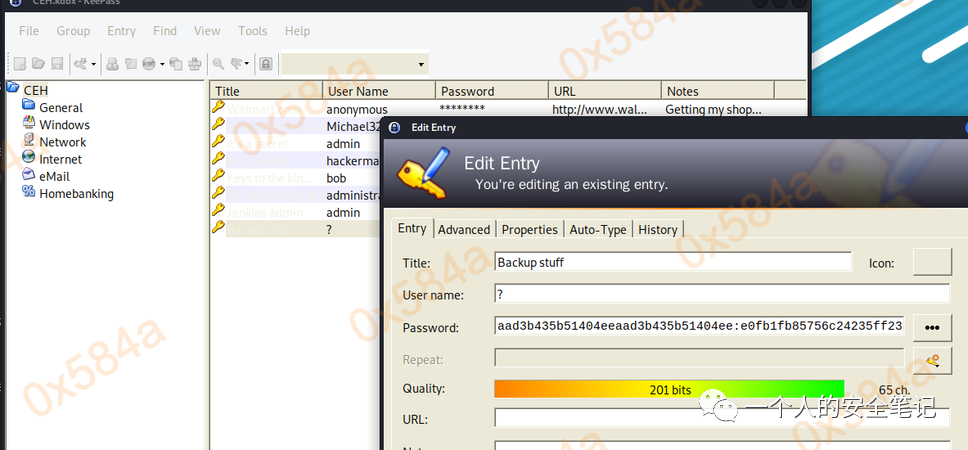
Task: Open the Find menu
Action: coord(165,31)
